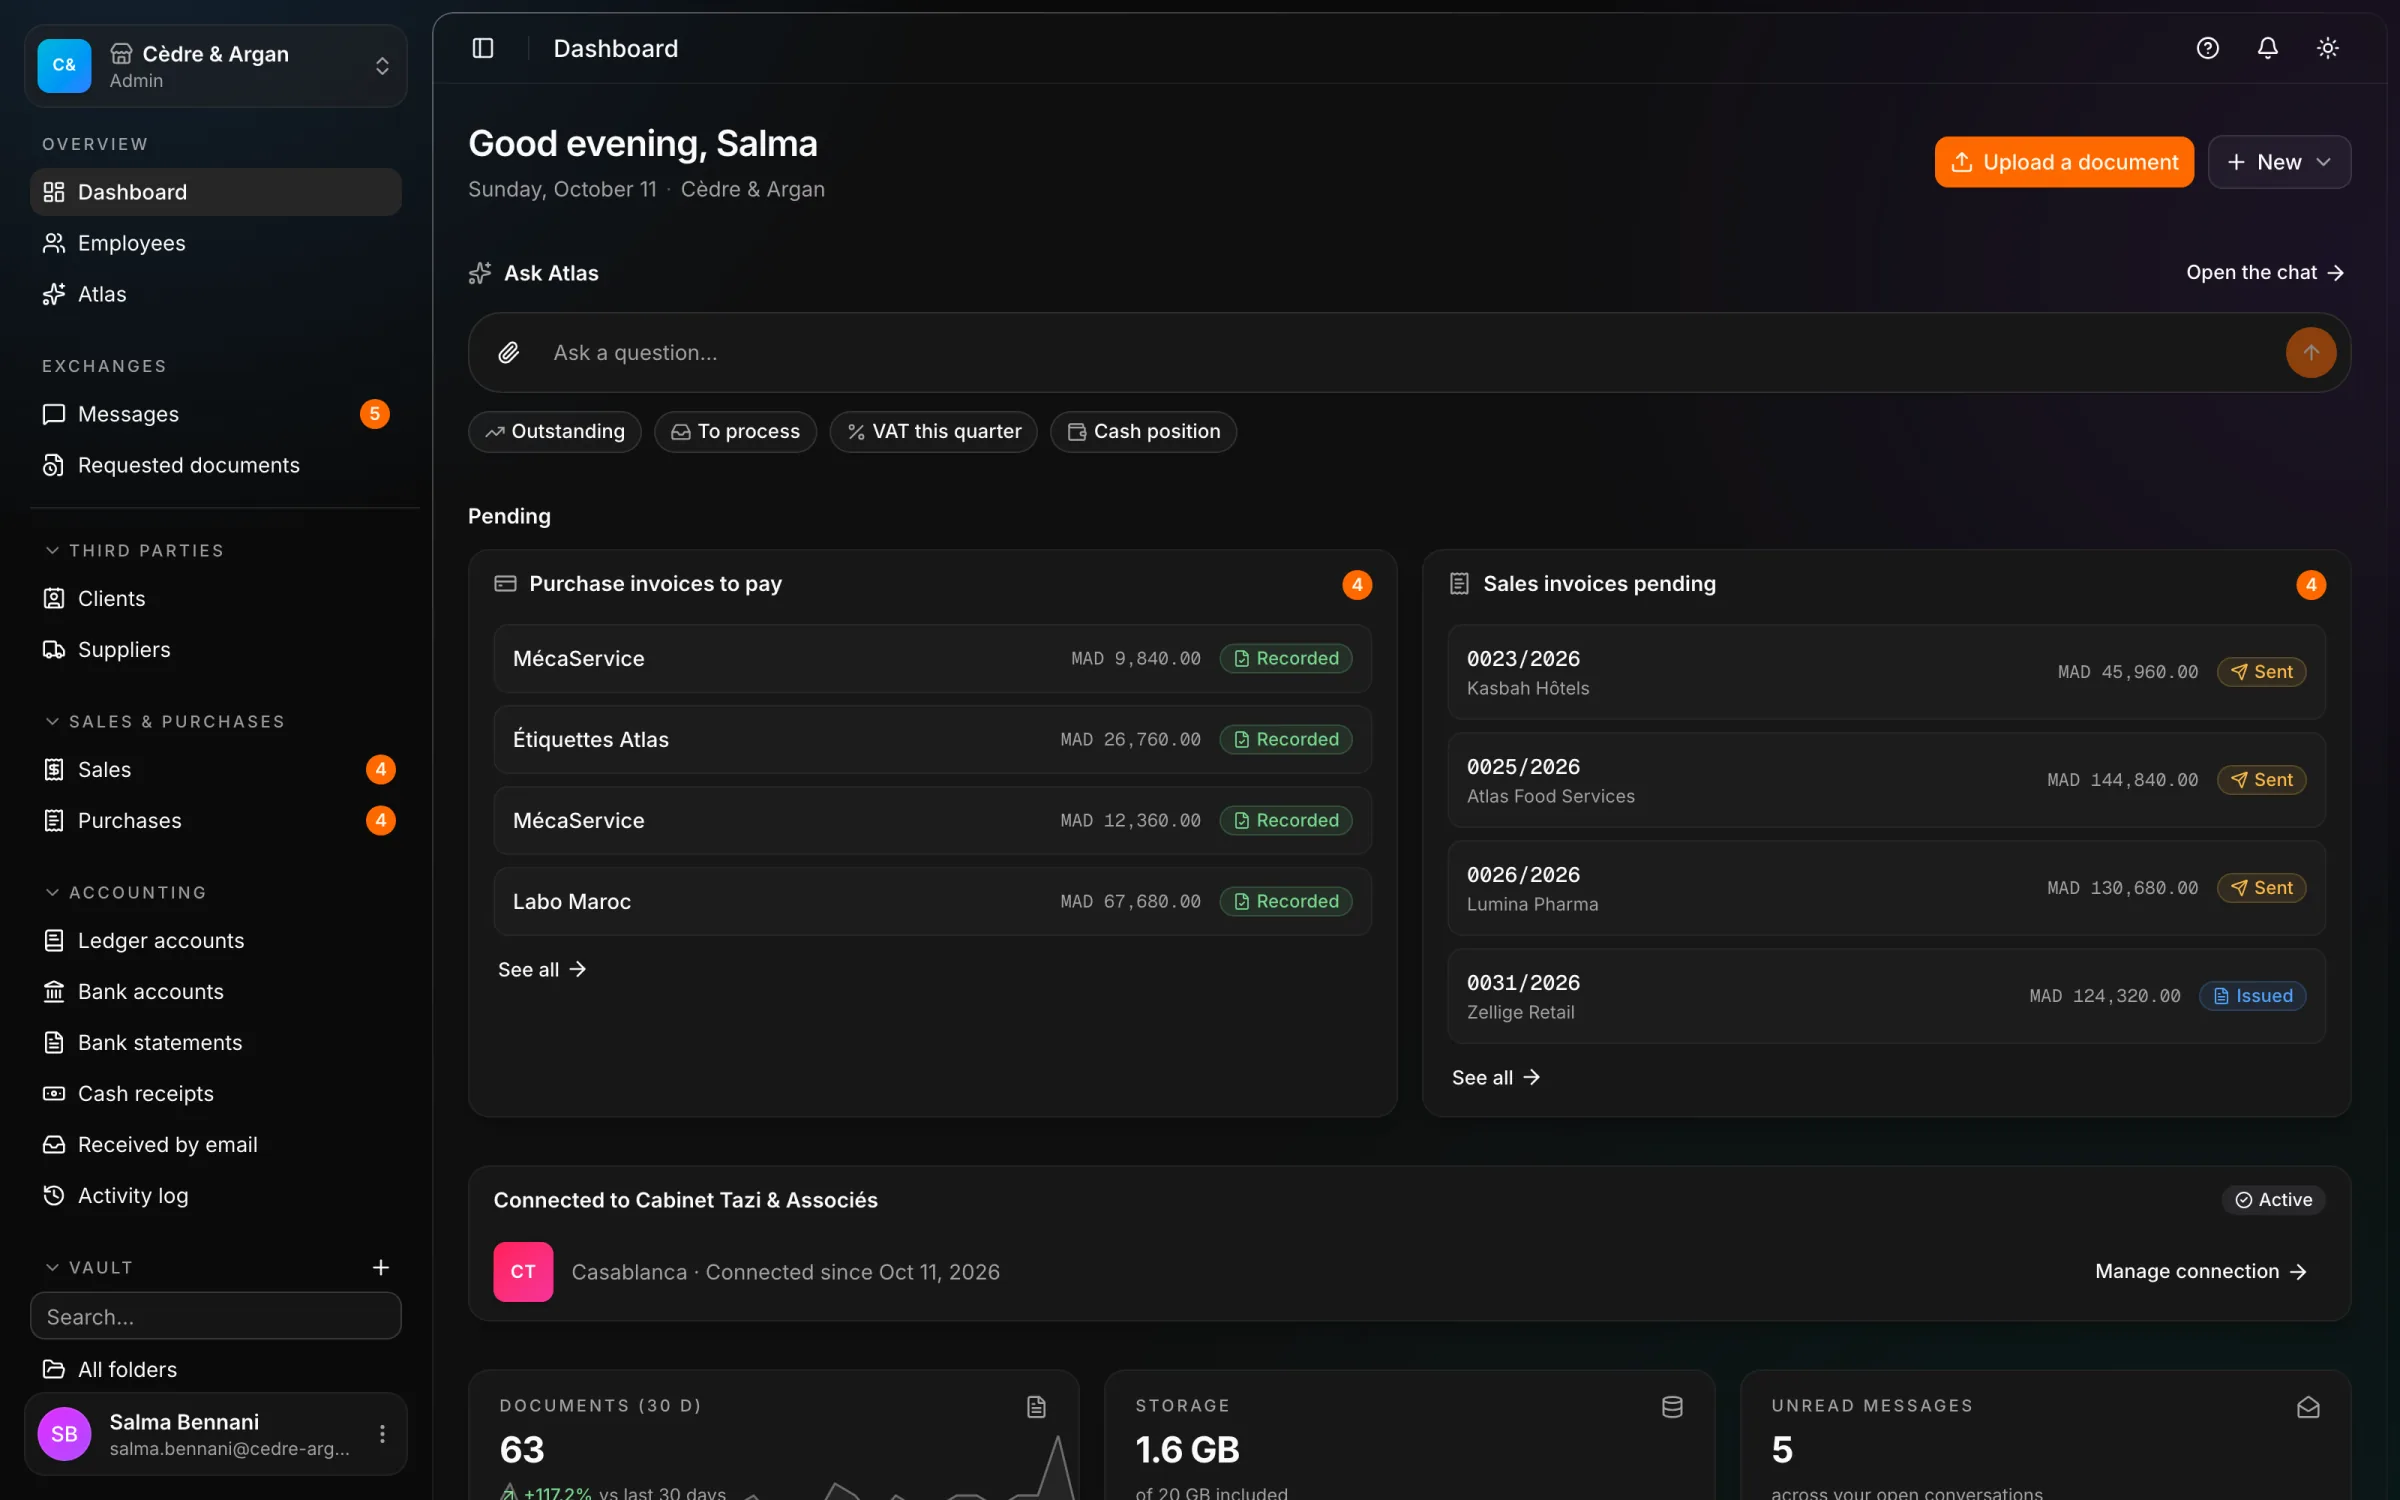Select the VAT this quarter chip
The image size is (2400, 1500).
coord(933,431)
